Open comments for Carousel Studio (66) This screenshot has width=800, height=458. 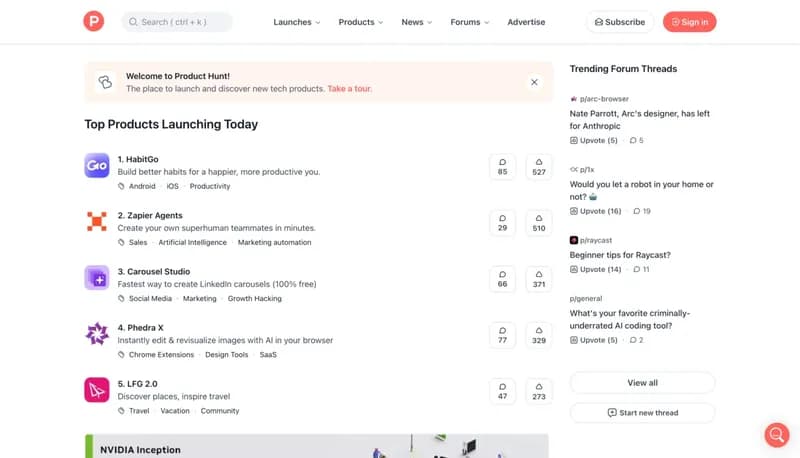point(503,279)
